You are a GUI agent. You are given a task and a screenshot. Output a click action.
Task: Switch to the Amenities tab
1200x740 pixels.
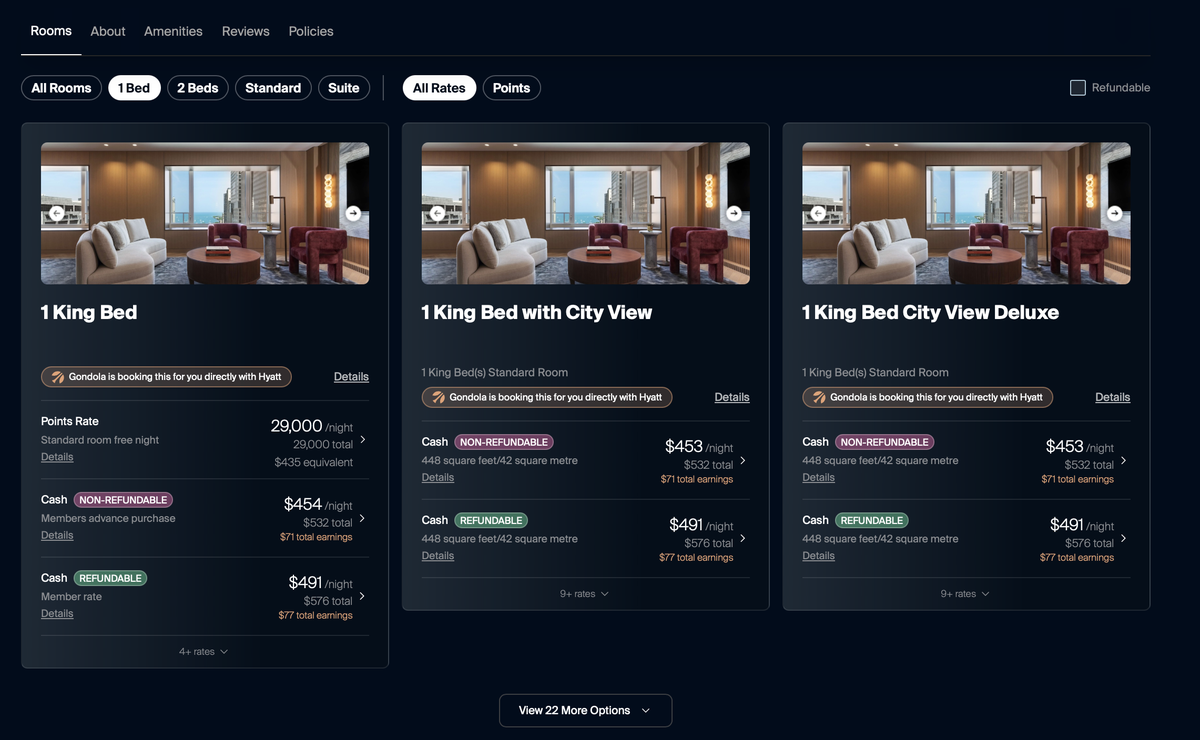click(x=173, y=31)
